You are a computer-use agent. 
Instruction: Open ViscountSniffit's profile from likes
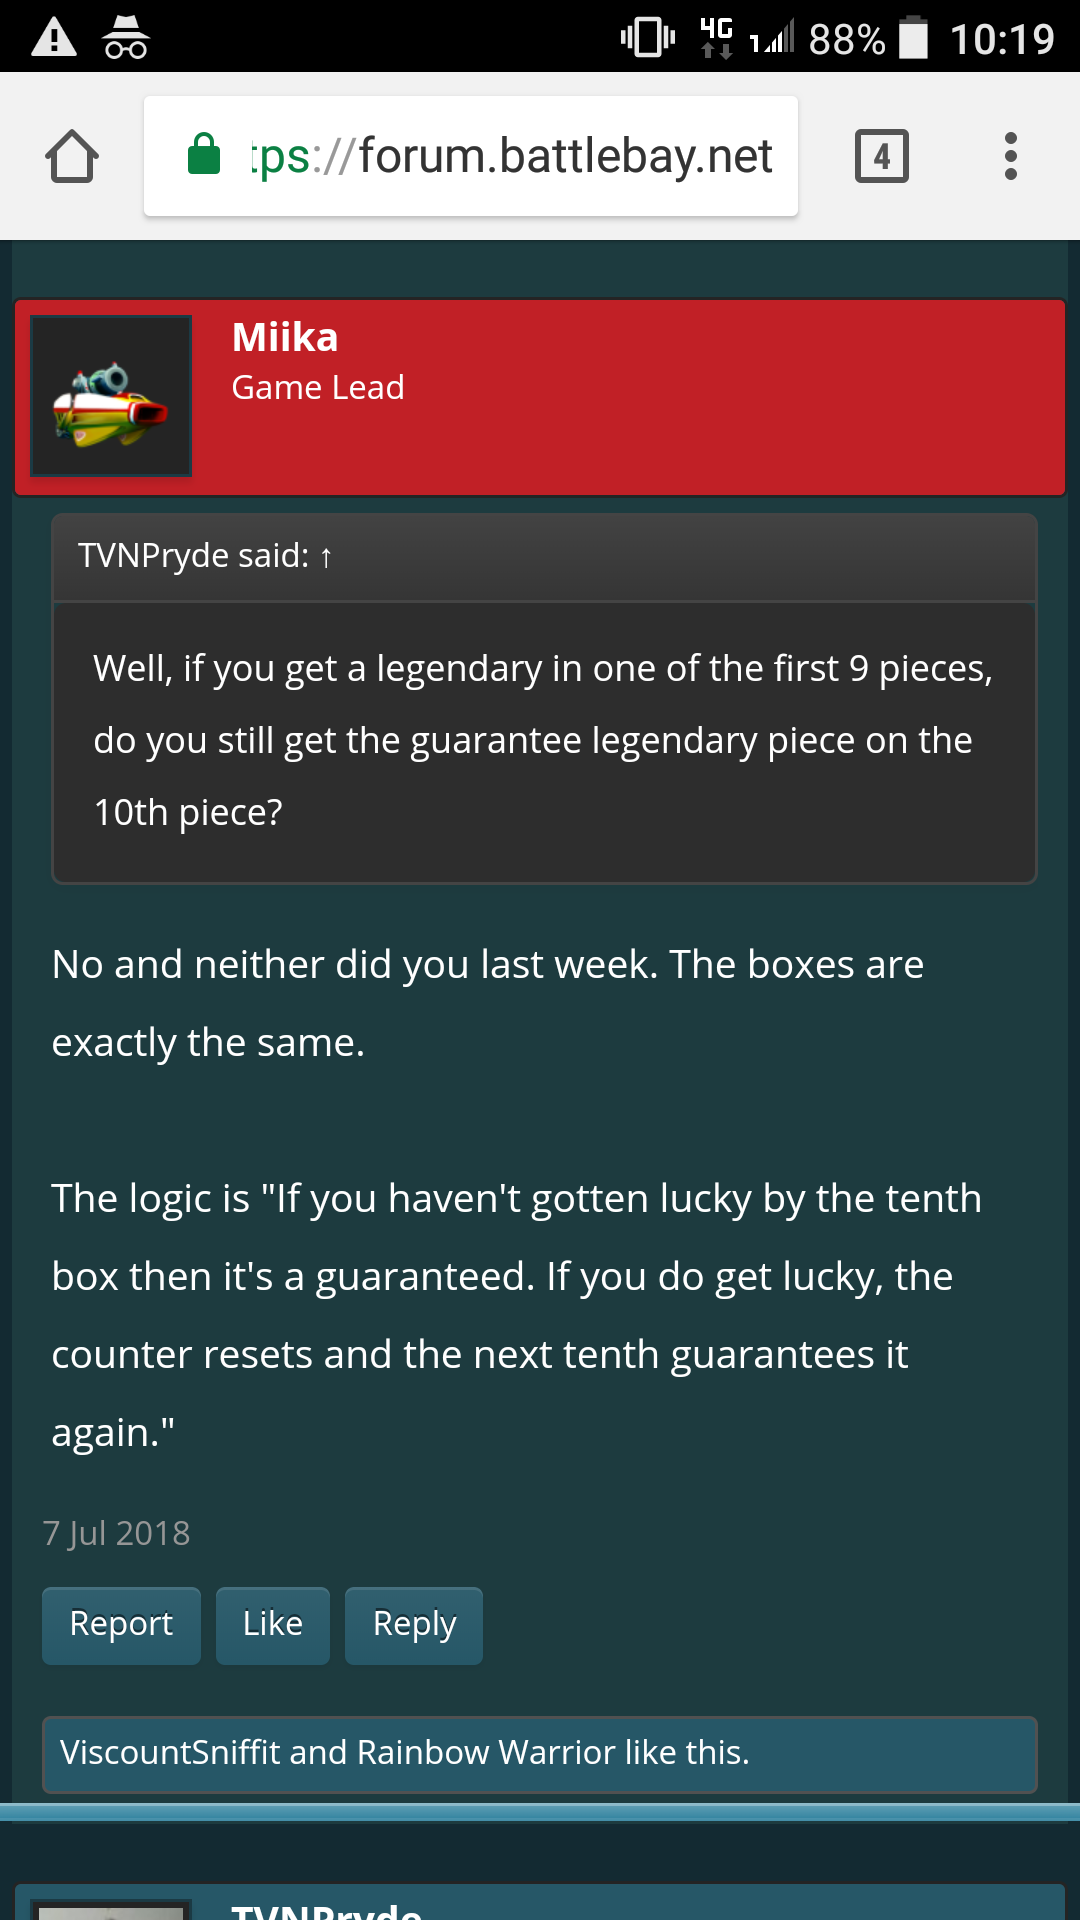pos(170,1753)
